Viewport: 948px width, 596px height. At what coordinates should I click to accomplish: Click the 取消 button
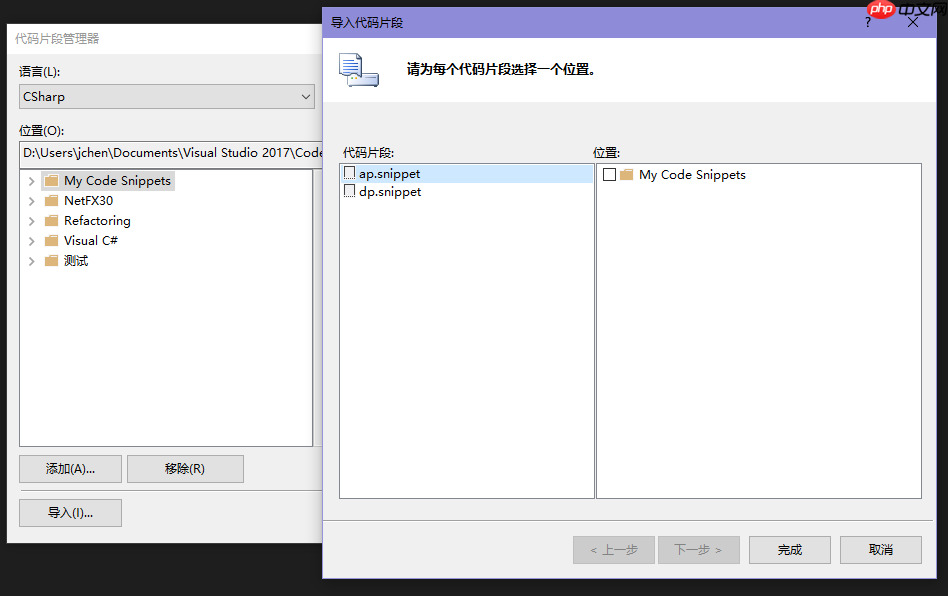pyautogui.click(x=880, y=549)
